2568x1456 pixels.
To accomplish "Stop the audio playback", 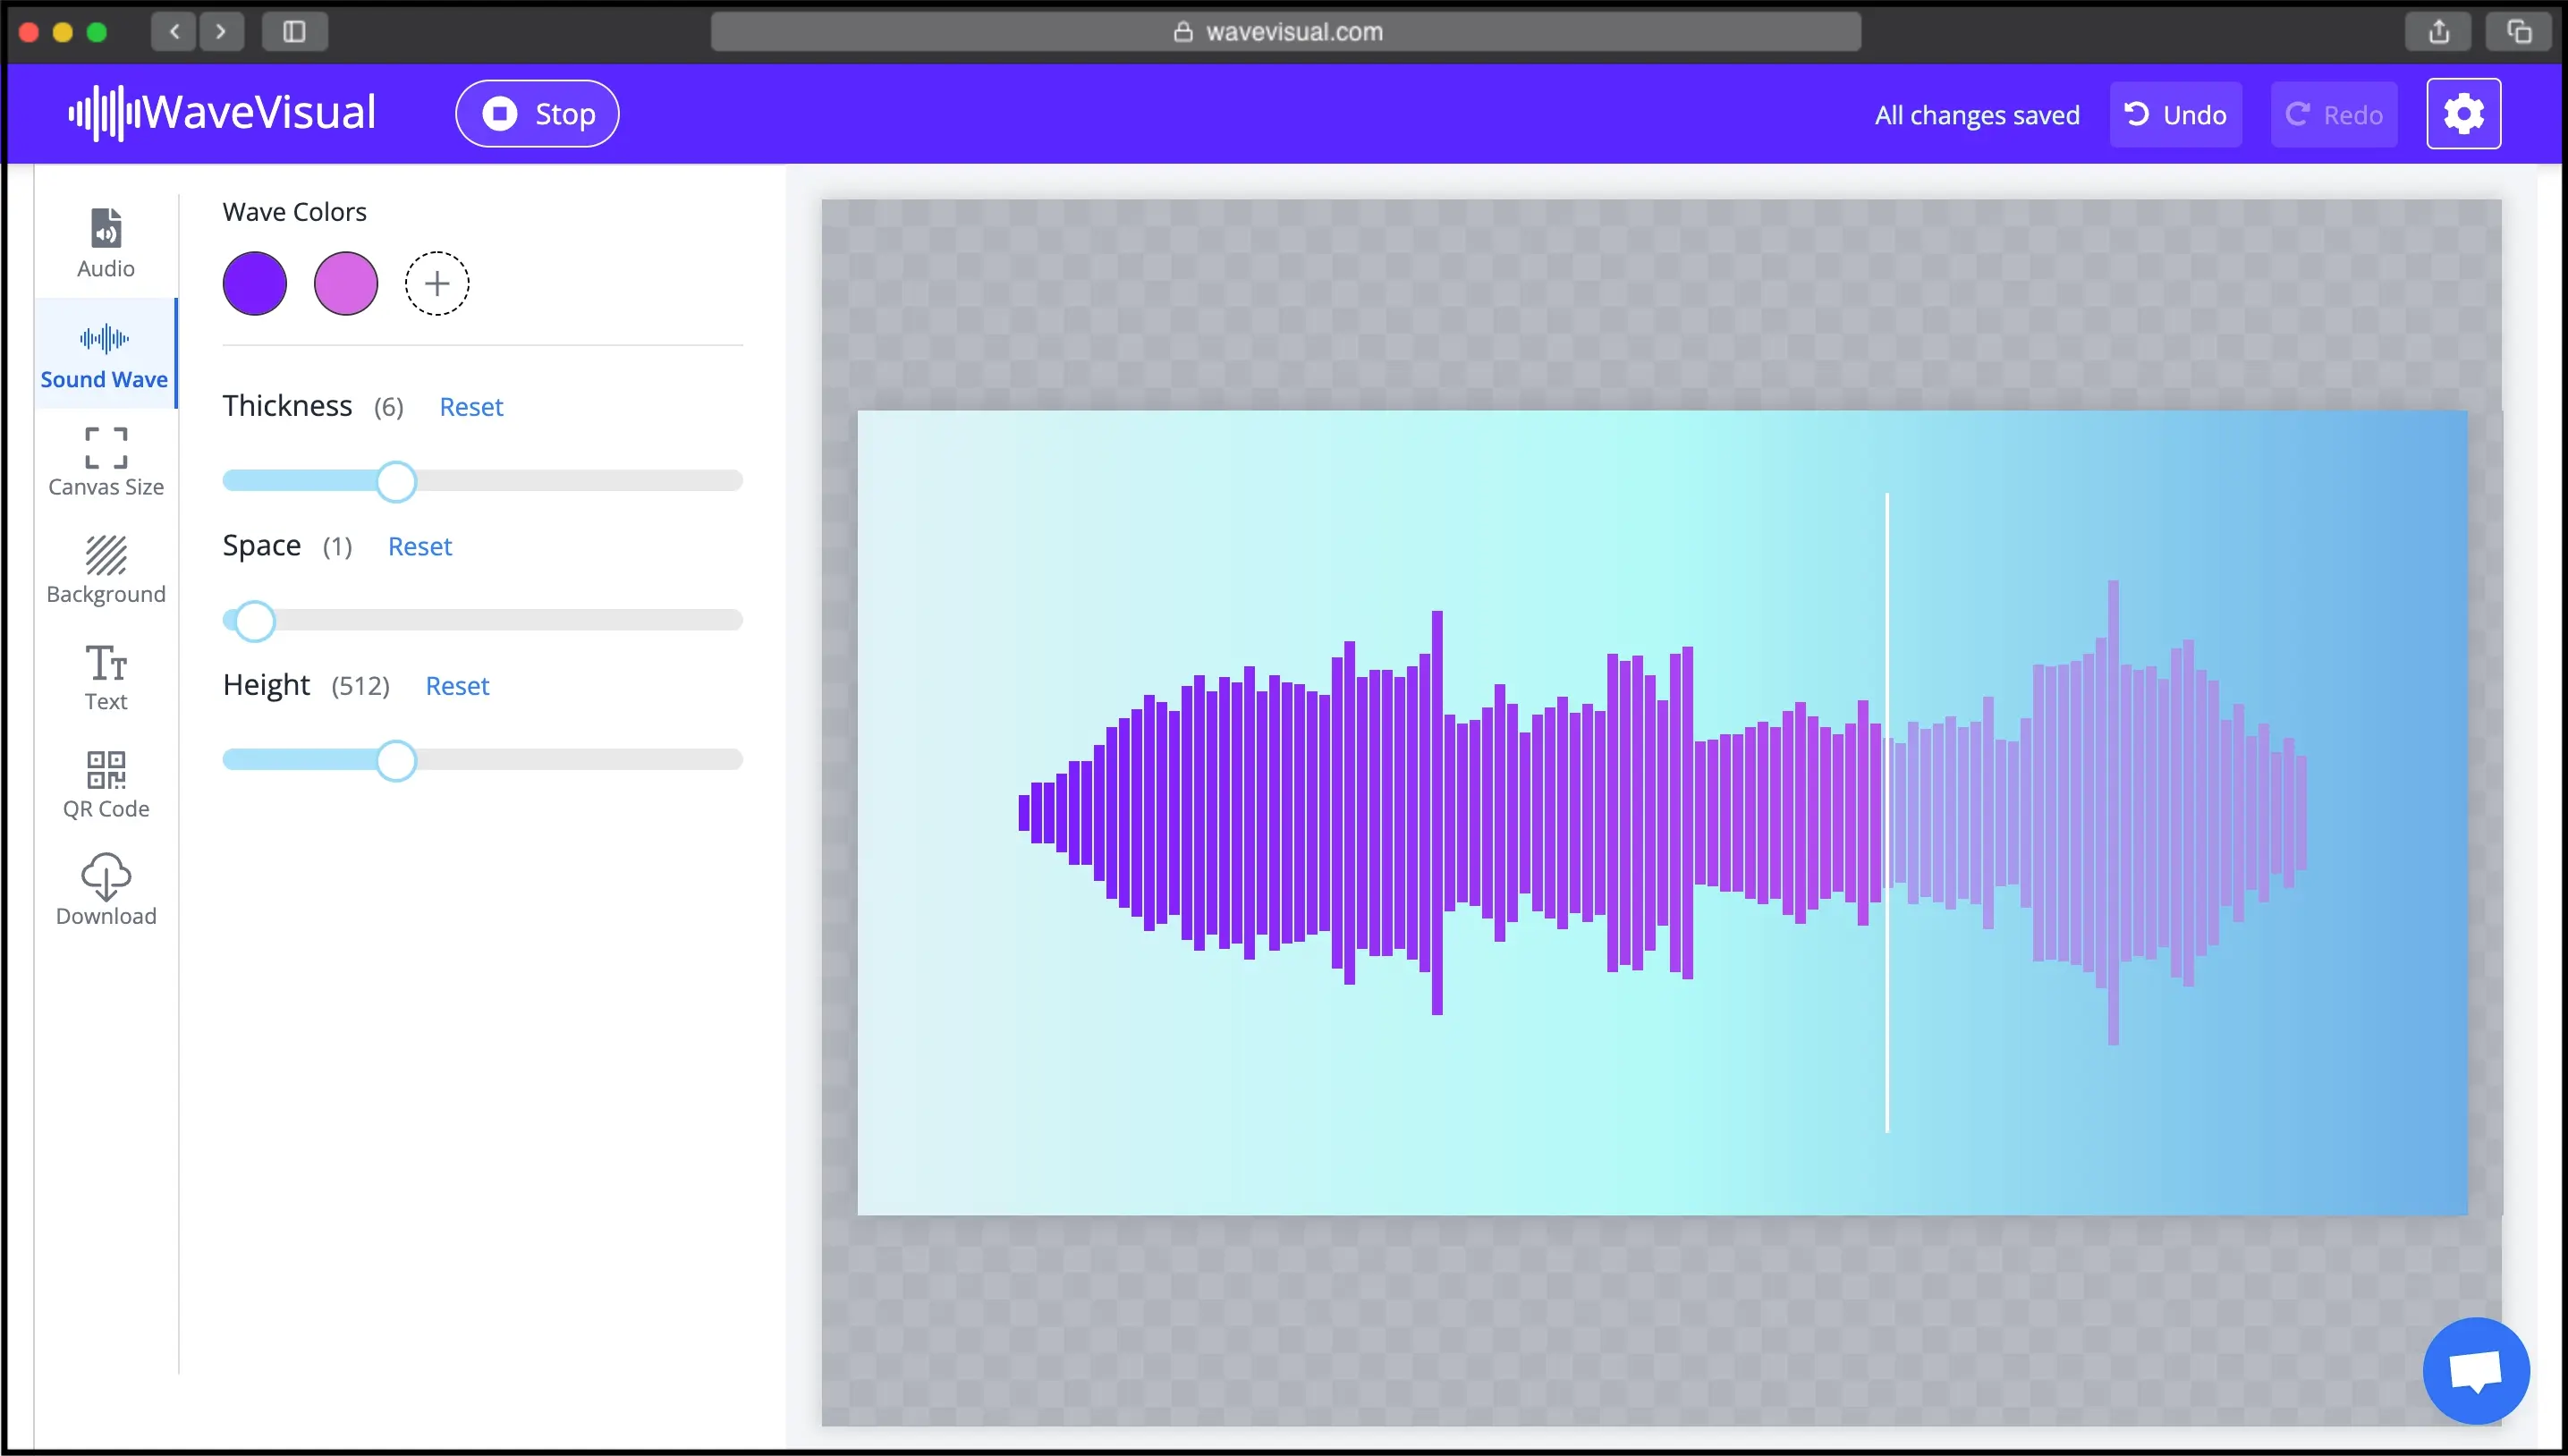I will [536, 113].
